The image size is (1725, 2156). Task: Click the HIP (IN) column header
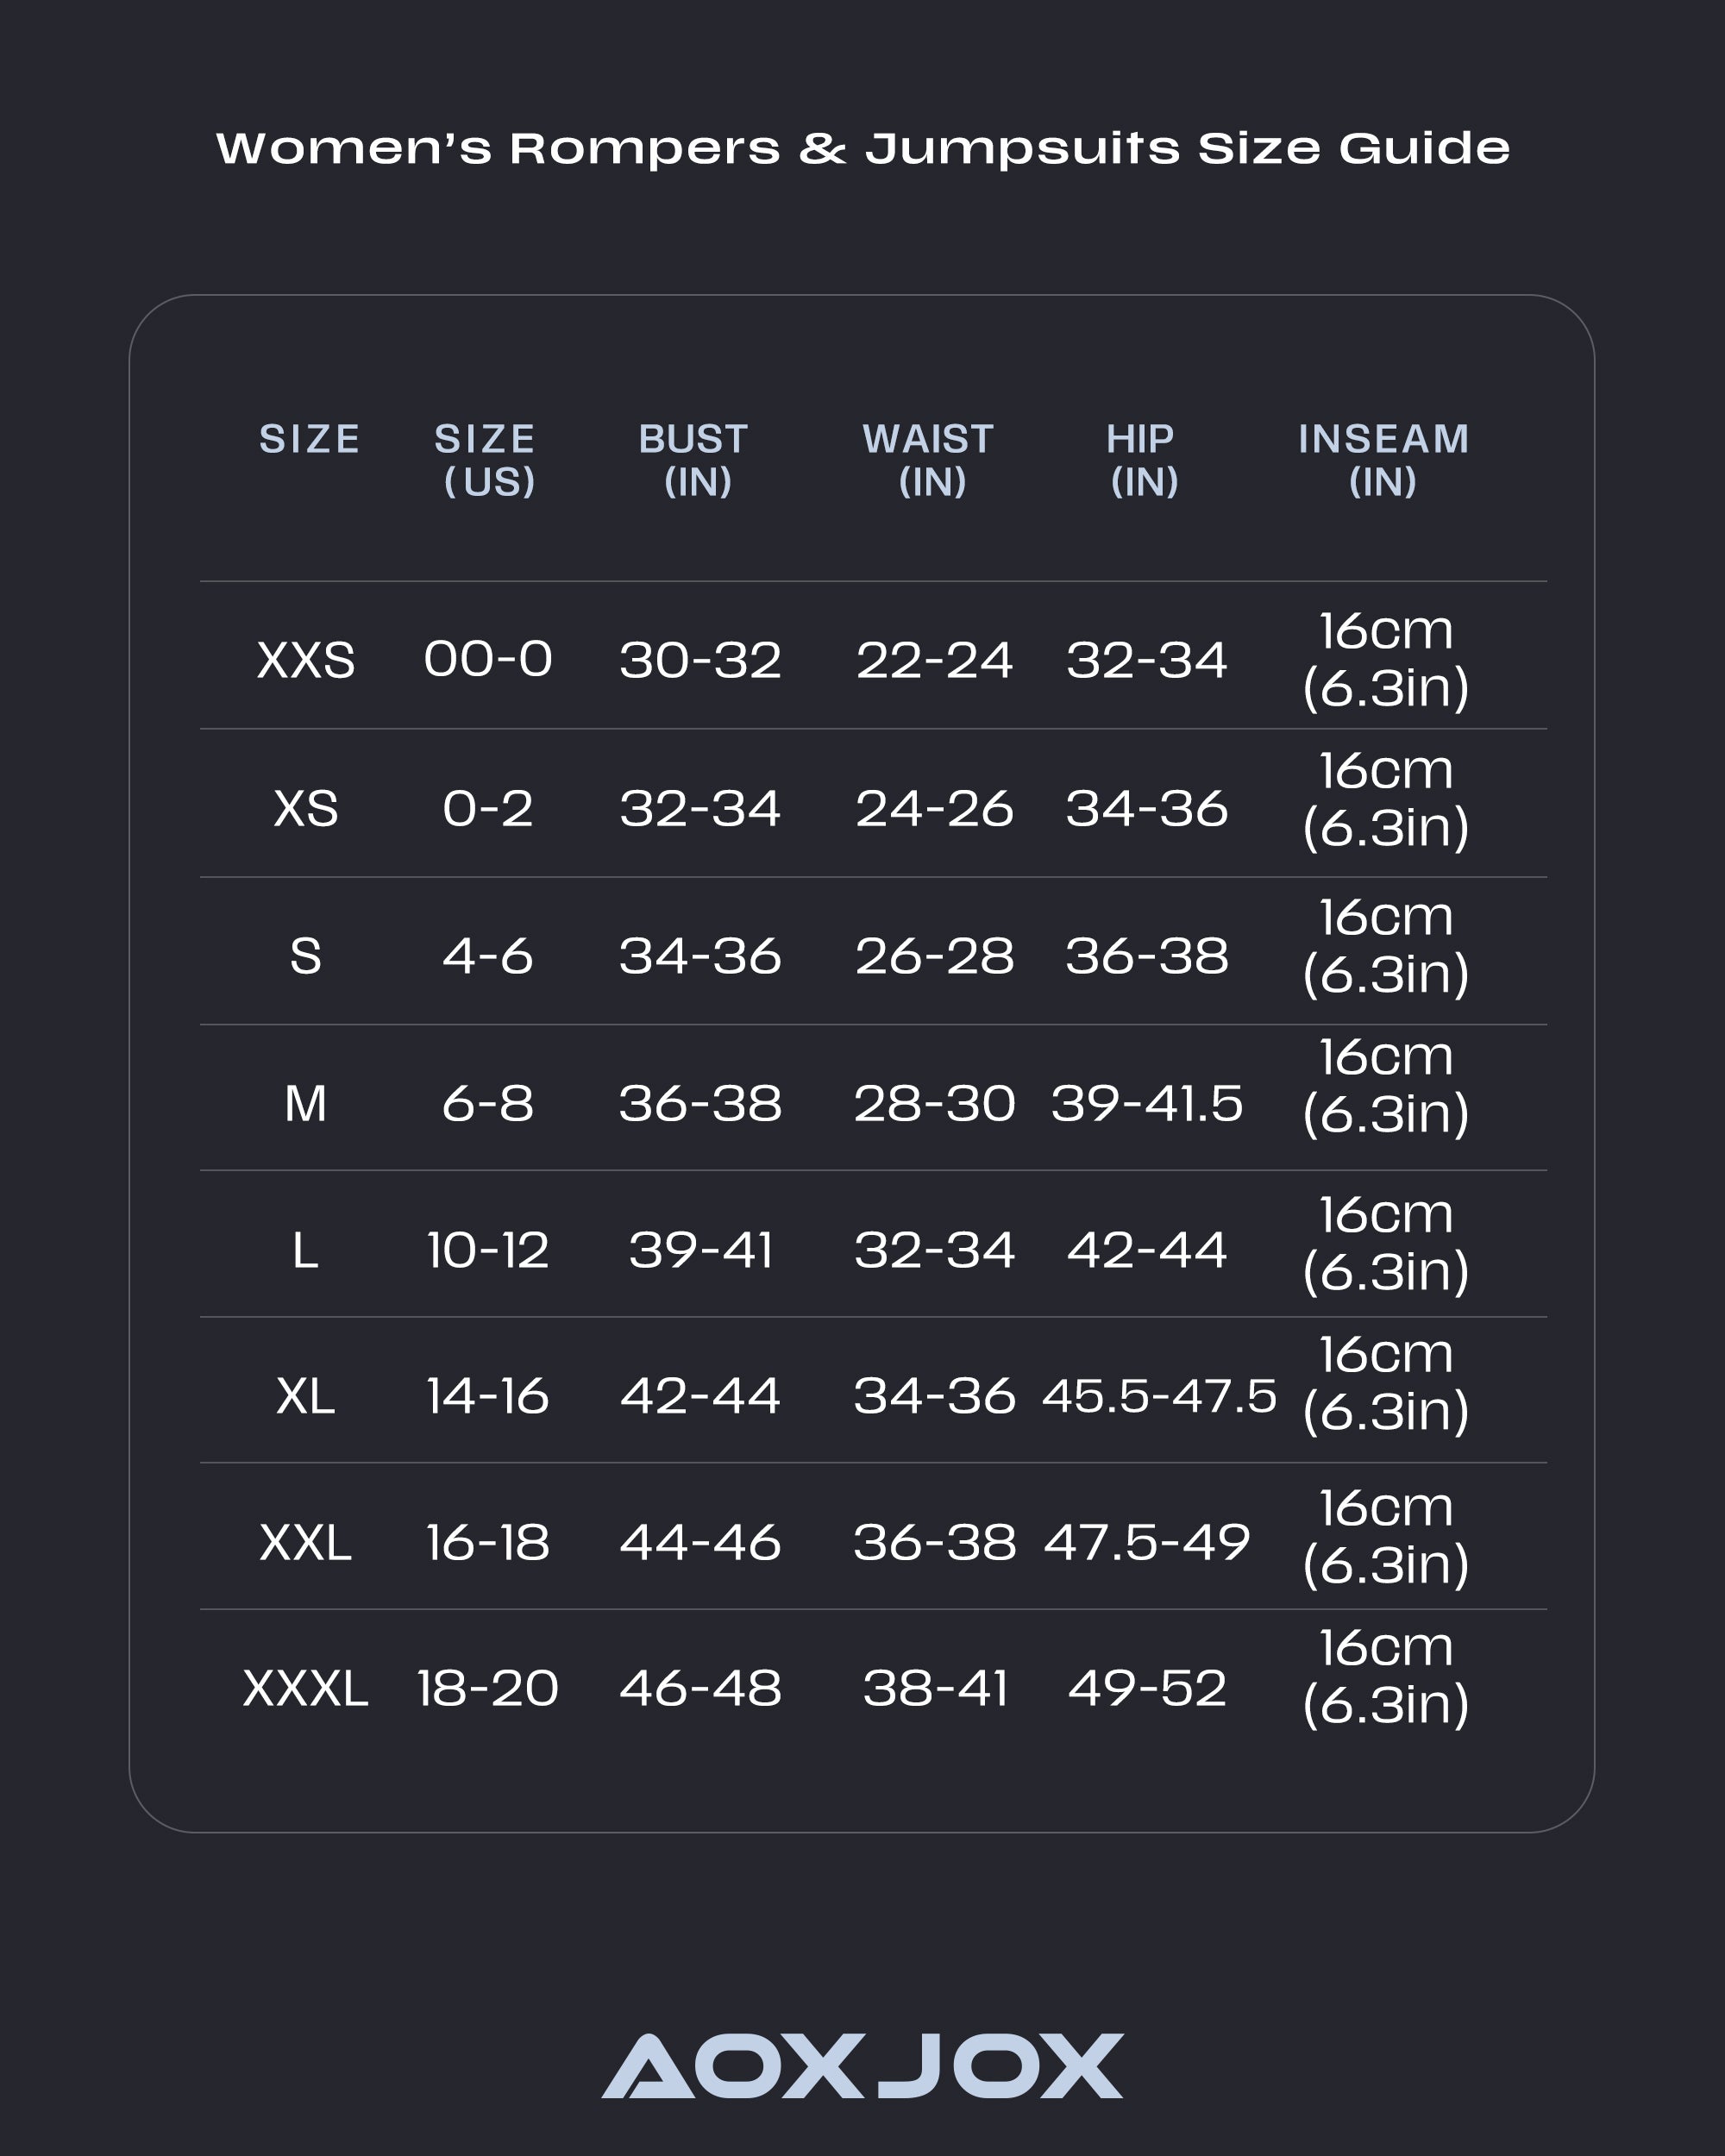click(x=1143, y=460)
